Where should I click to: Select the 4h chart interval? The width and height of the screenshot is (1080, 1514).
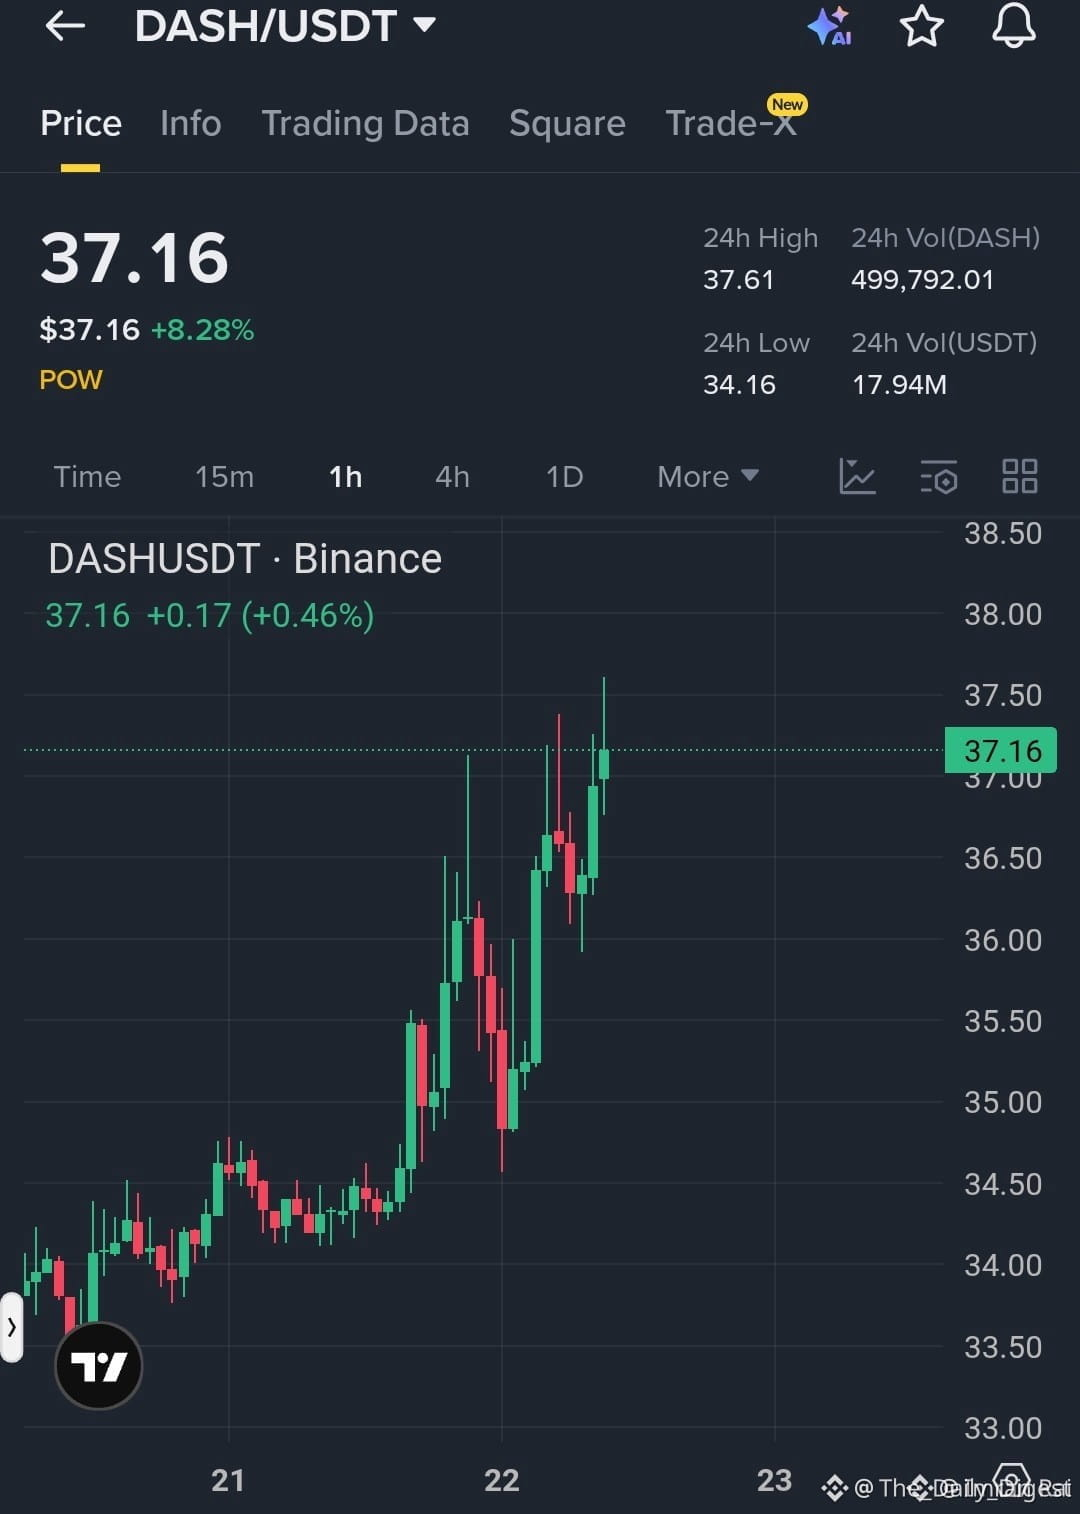tap(452, 477)
